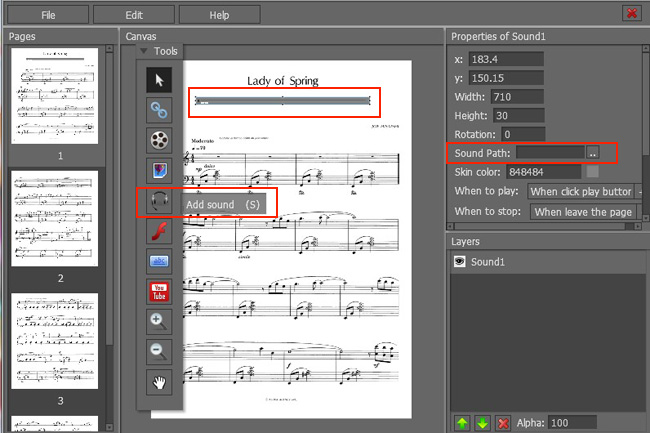Screen dimensions: 650x433
Task: Choose the Add link chain tool
Action: pyautogui.click(x=159, y=110)
